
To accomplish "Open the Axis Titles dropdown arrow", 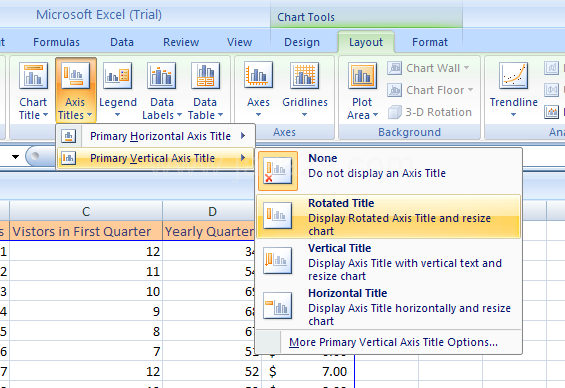I will point(89,115).
